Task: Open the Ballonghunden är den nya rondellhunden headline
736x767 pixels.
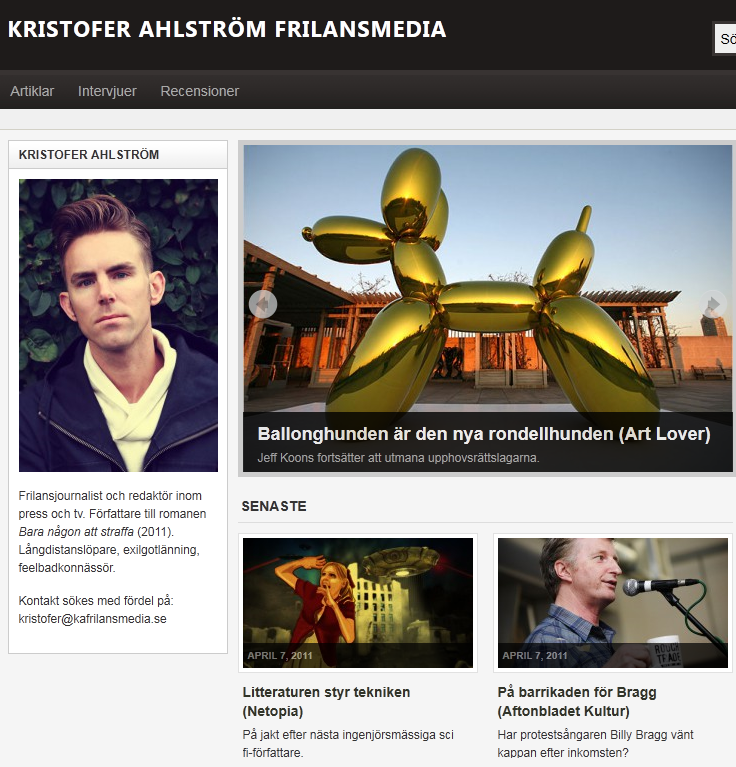Action: (484, 434)
